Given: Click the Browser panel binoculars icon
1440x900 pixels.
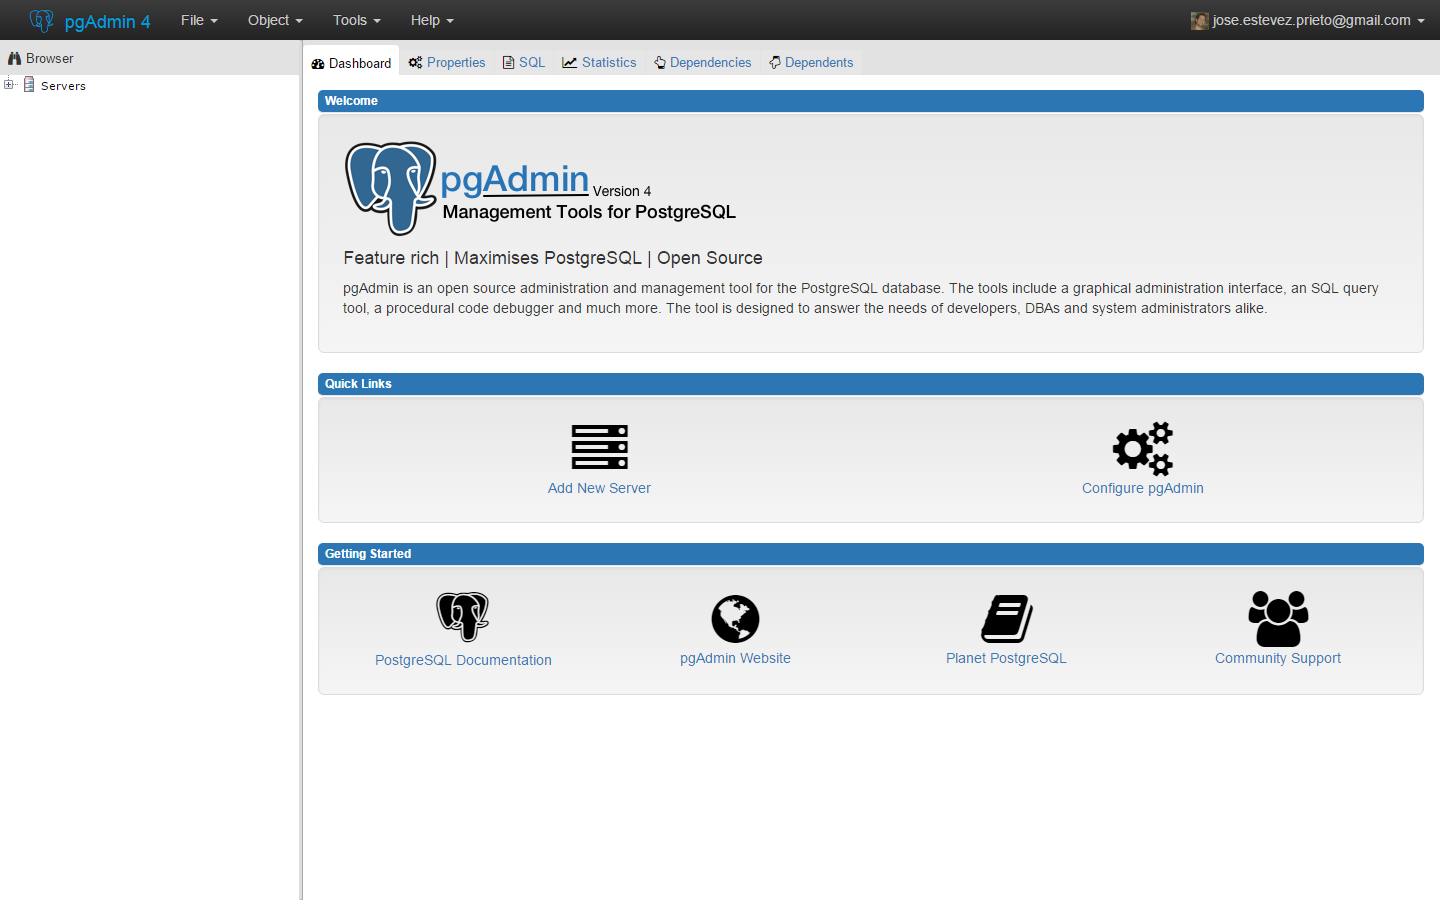Looking at the screenshot, I should pos(15,58).
